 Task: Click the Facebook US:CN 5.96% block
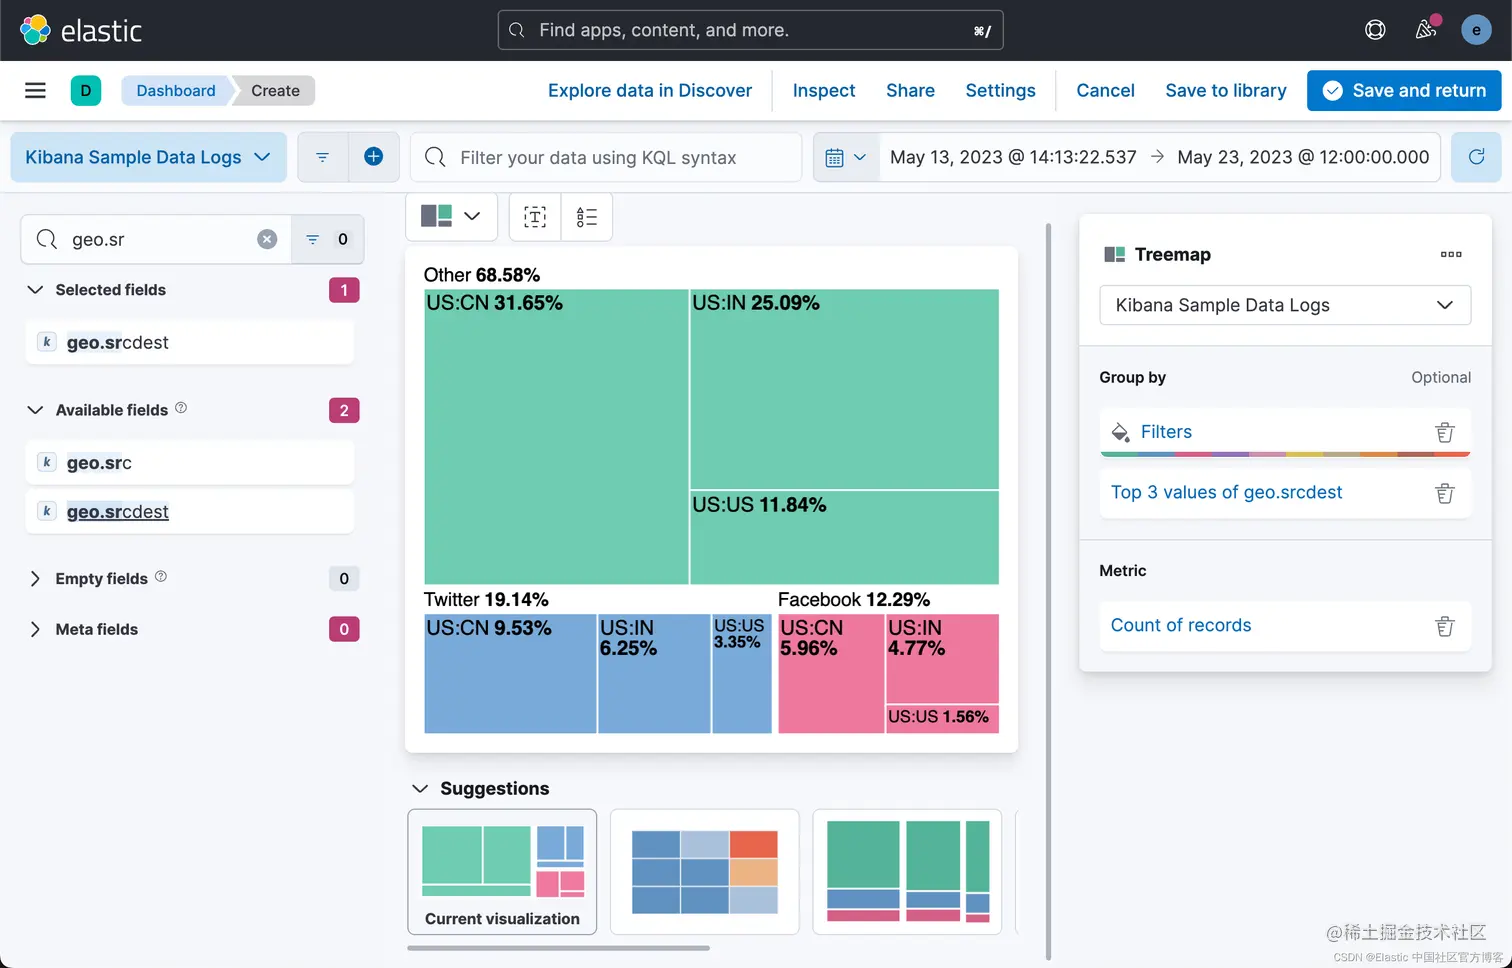pyautogui.click(x=831, y=674)
